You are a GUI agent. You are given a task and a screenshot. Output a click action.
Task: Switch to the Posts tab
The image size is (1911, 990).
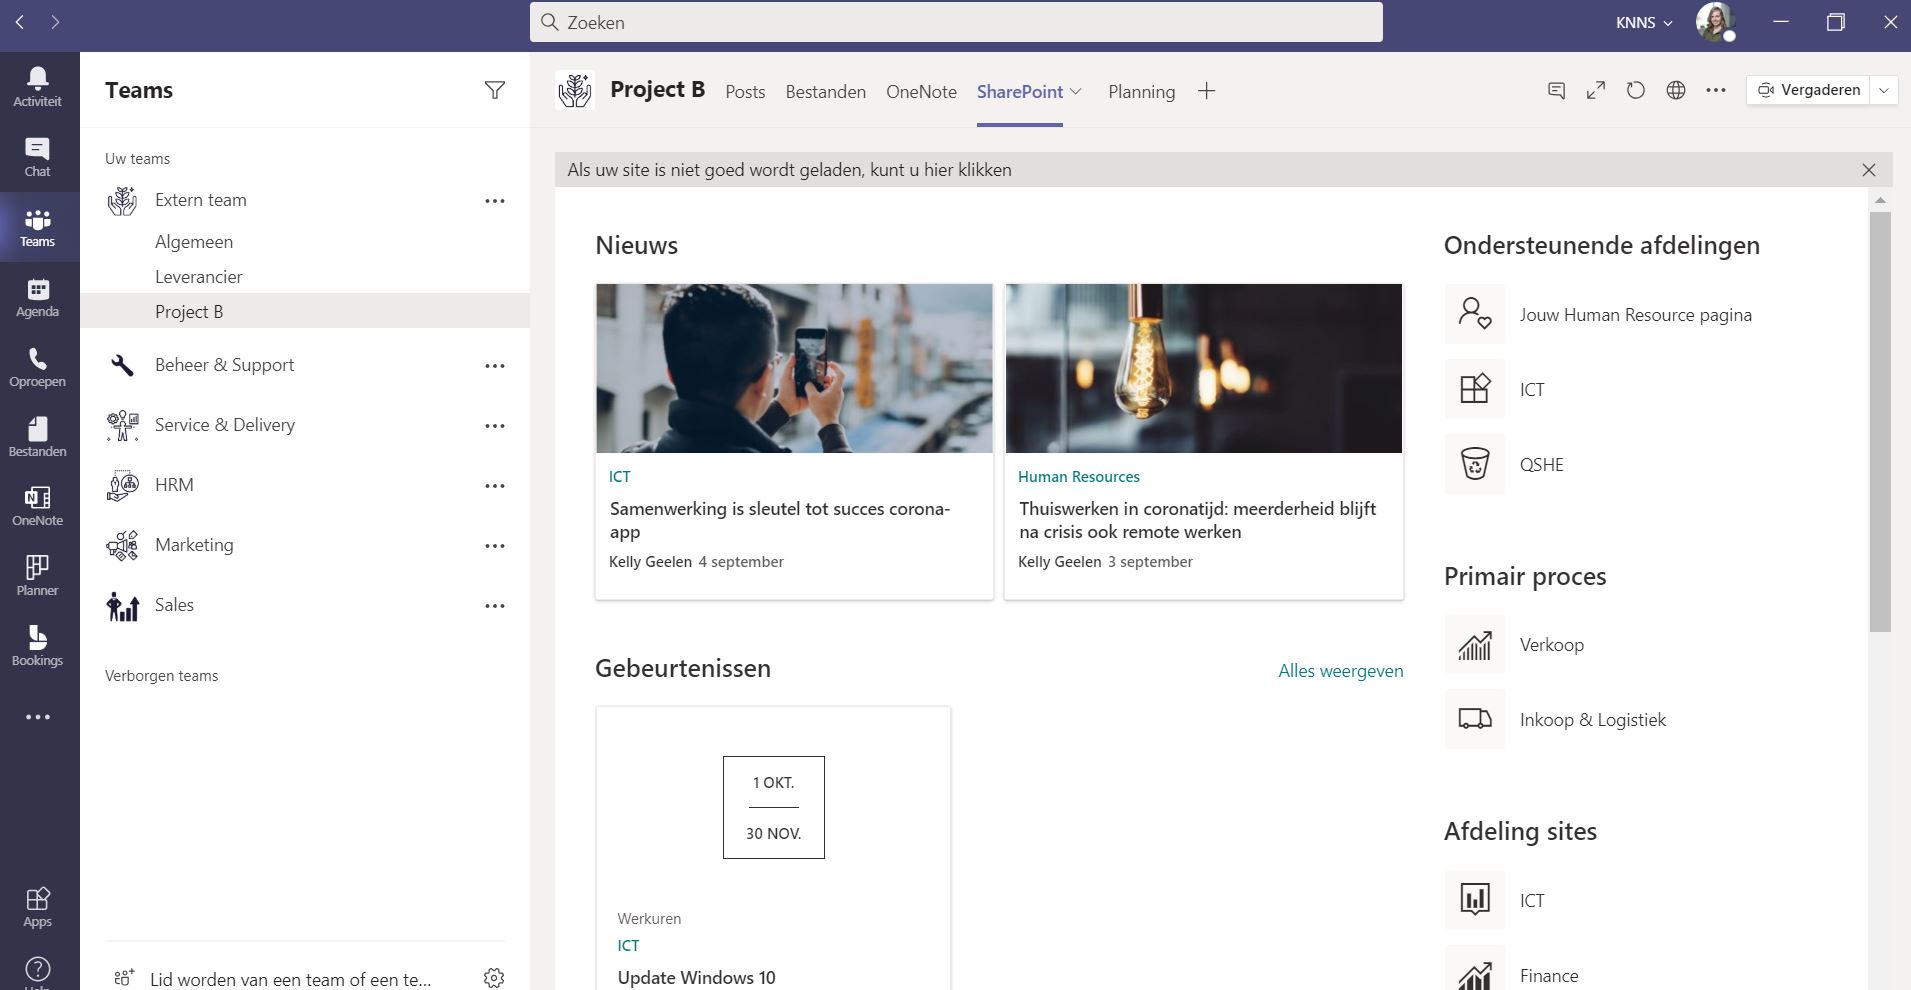744,91
